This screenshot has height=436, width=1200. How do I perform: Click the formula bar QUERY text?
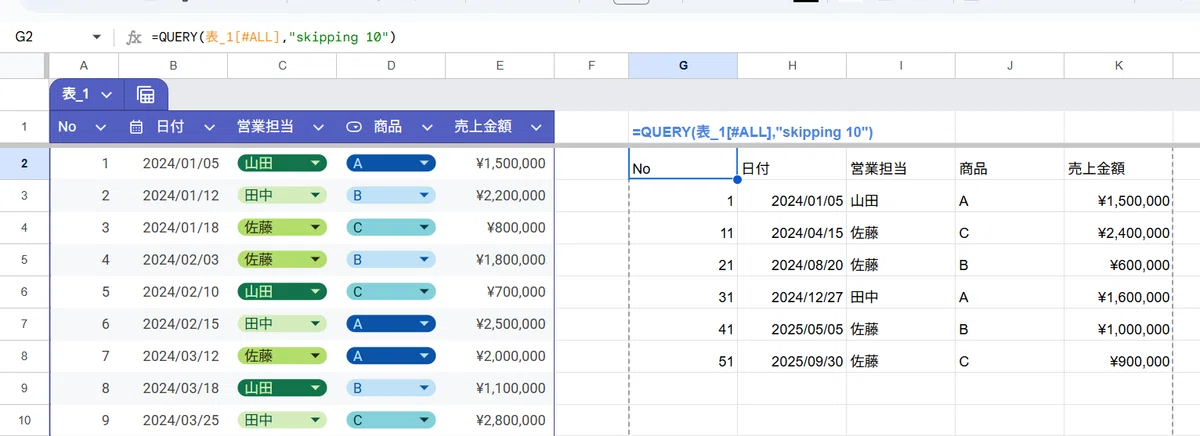pyautogui.click(x=274, y=37)
